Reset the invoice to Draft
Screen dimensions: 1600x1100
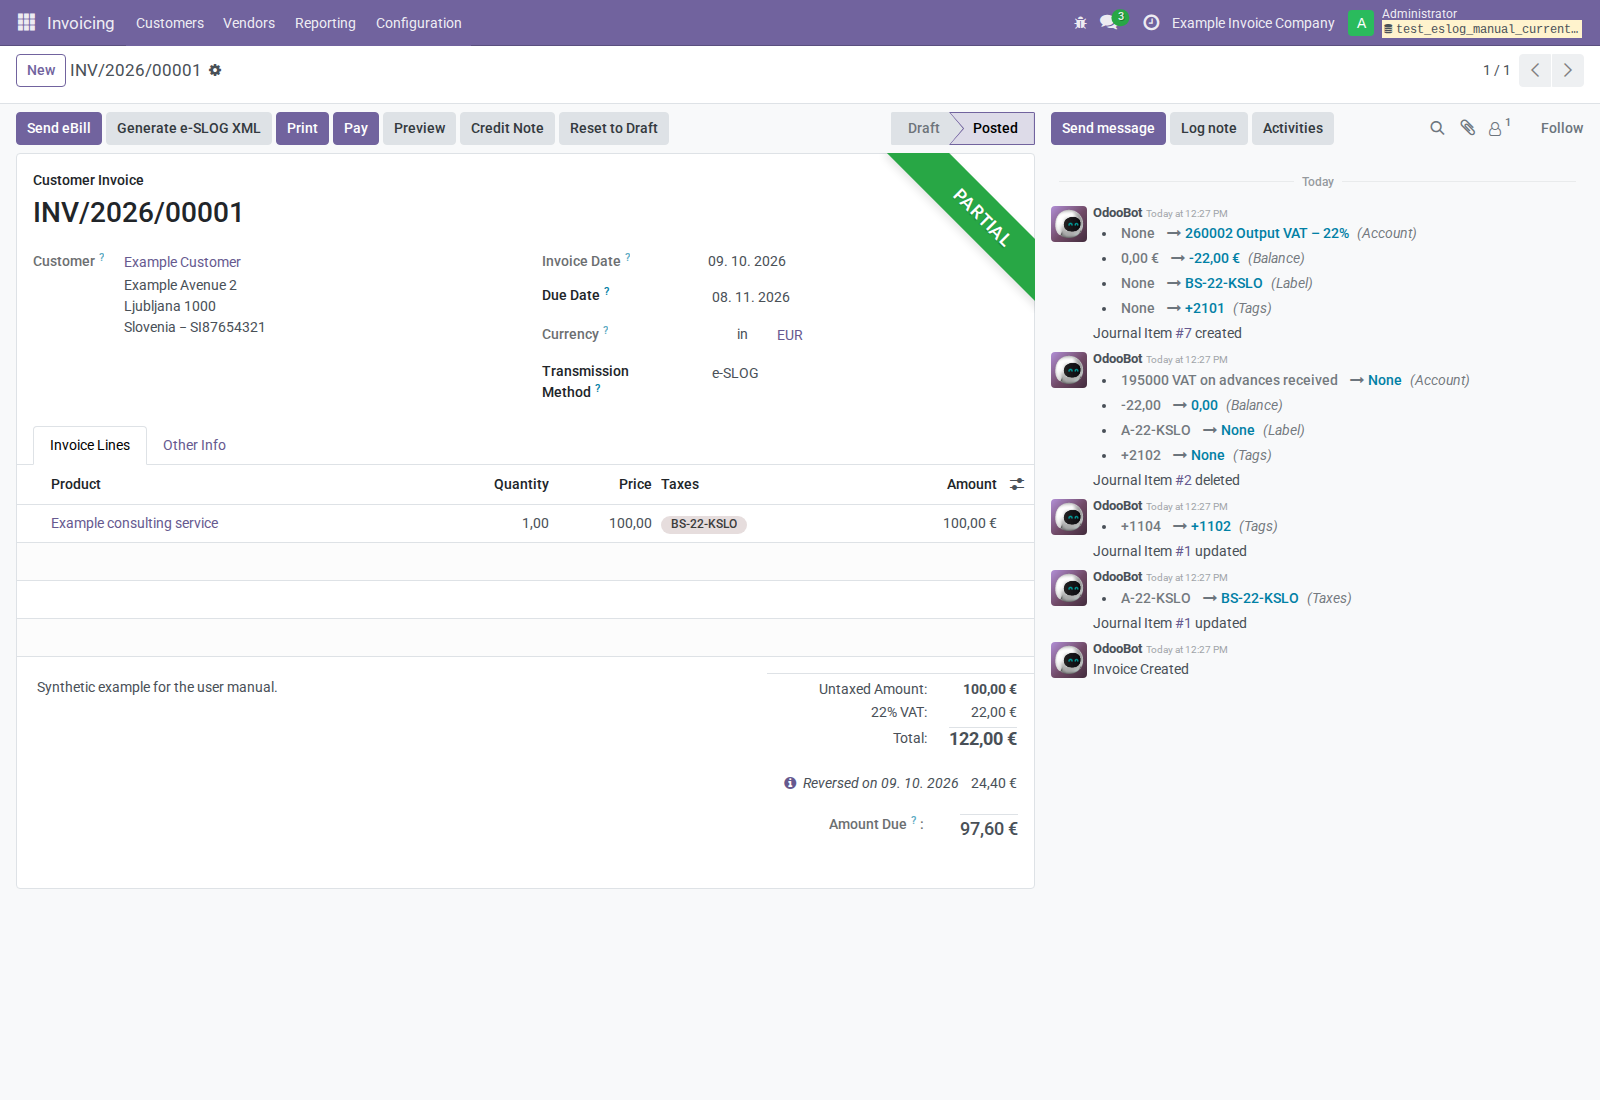point(614,128)
